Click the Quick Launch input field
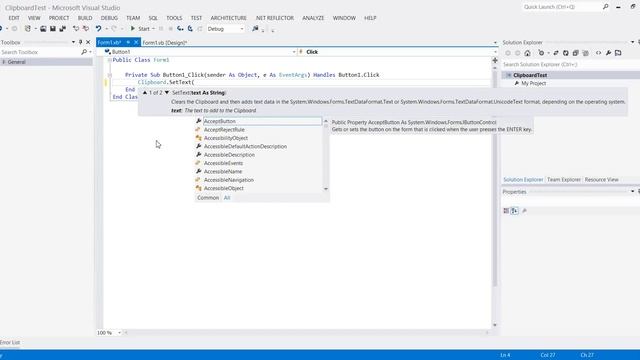The image size is (640, 360). [x=561, y=7]
